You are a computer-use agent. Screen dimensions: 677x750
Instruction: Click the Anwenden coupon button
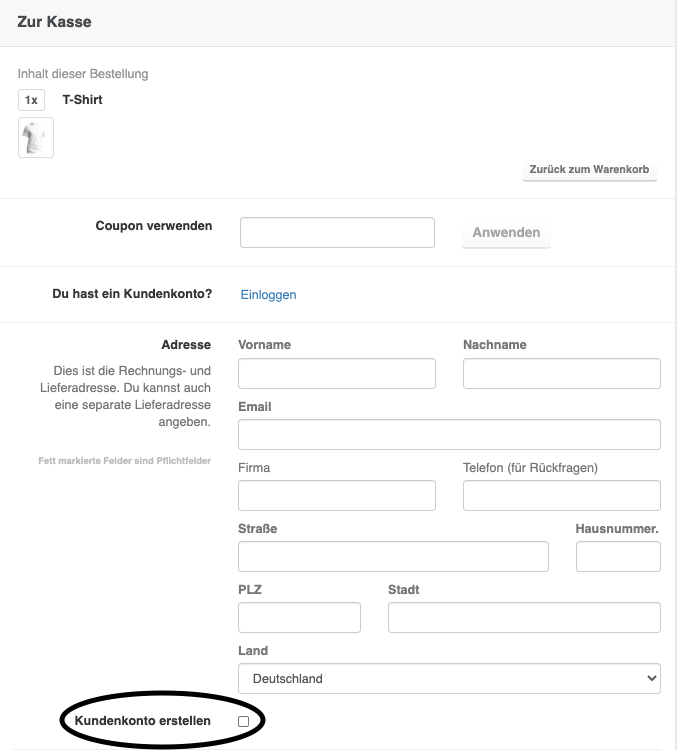[506, 232]
